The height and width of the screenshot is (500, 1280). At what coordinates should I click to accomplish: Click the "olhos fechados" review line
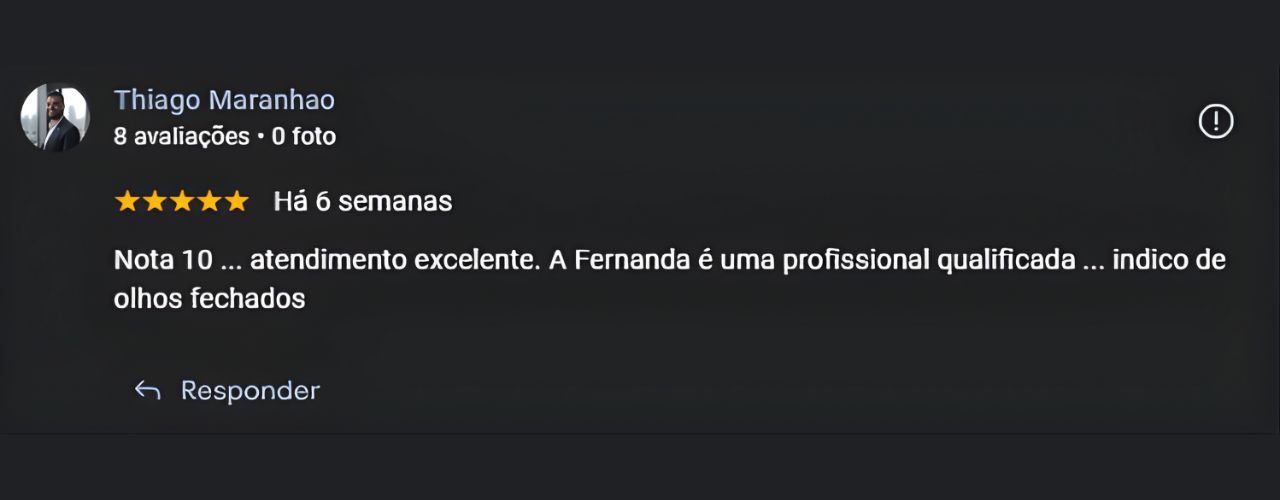pyautogui.click(x=209, y=298)
